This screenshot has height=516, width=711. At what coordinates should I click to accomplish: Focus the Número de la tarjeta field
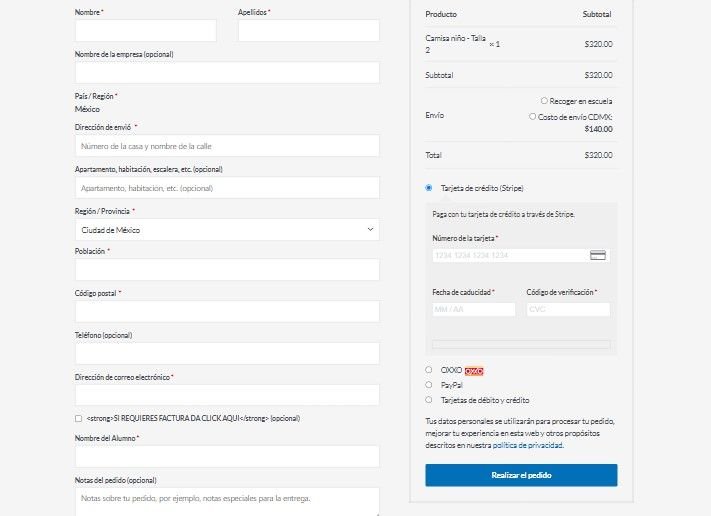(x=510, y=255)
